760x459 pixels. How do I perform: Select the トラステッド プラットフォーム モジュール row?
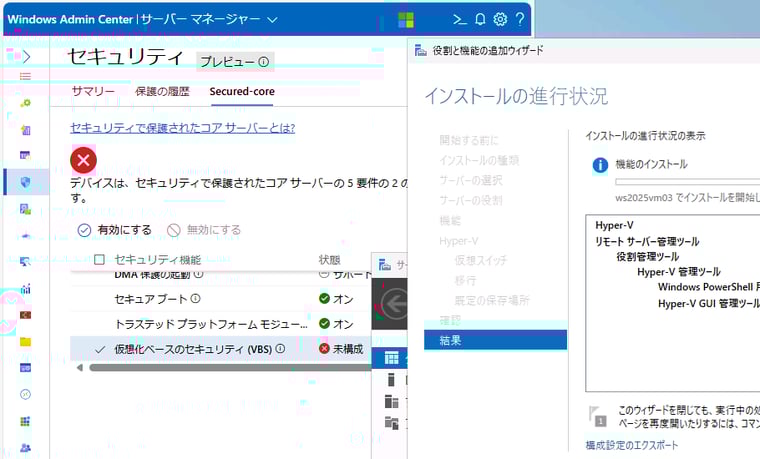pyautogui.click(x=221, y=324)
